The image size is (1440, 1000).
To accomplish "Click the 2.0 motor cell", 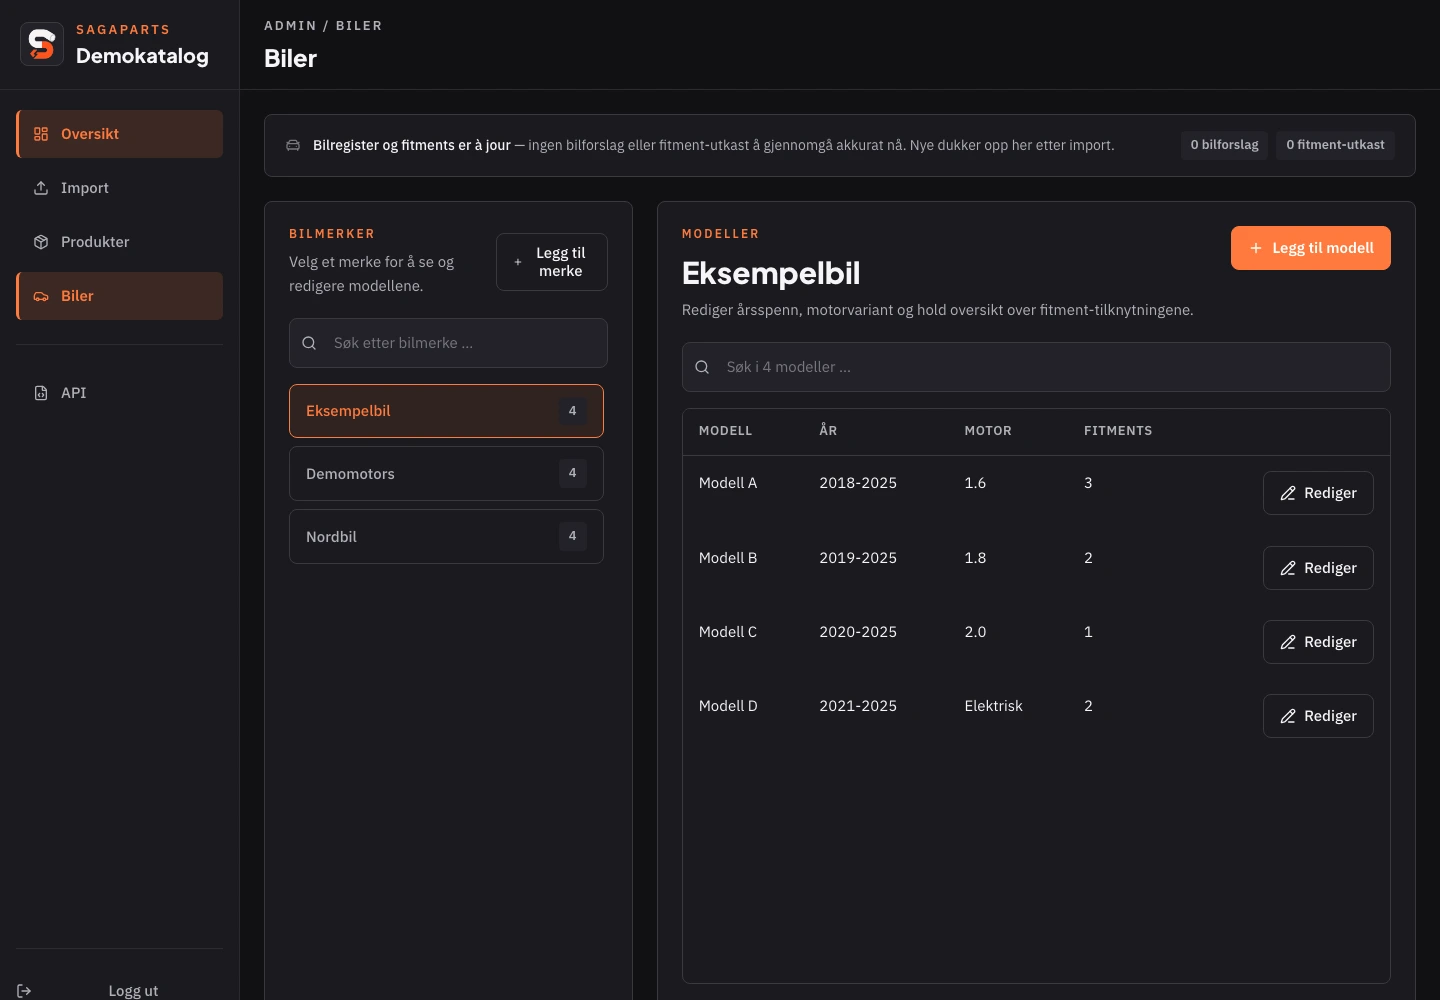I will click(x=975, y=632).
